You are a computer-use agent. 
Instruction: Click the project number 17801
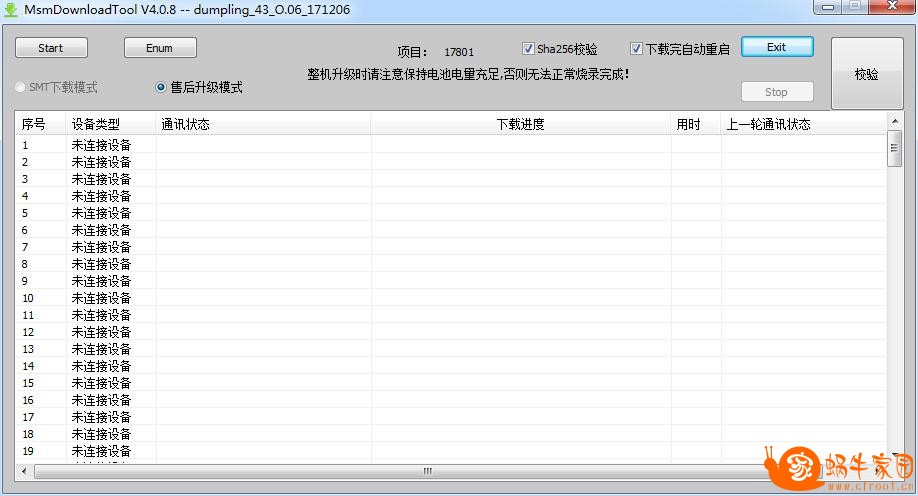pyautogui.click(x=459, y=52)
